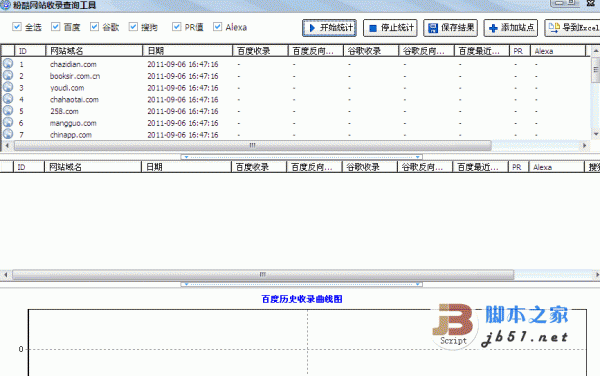
Task: Click lower table 百度收录 column header
Action: click(x=259, y=167)
